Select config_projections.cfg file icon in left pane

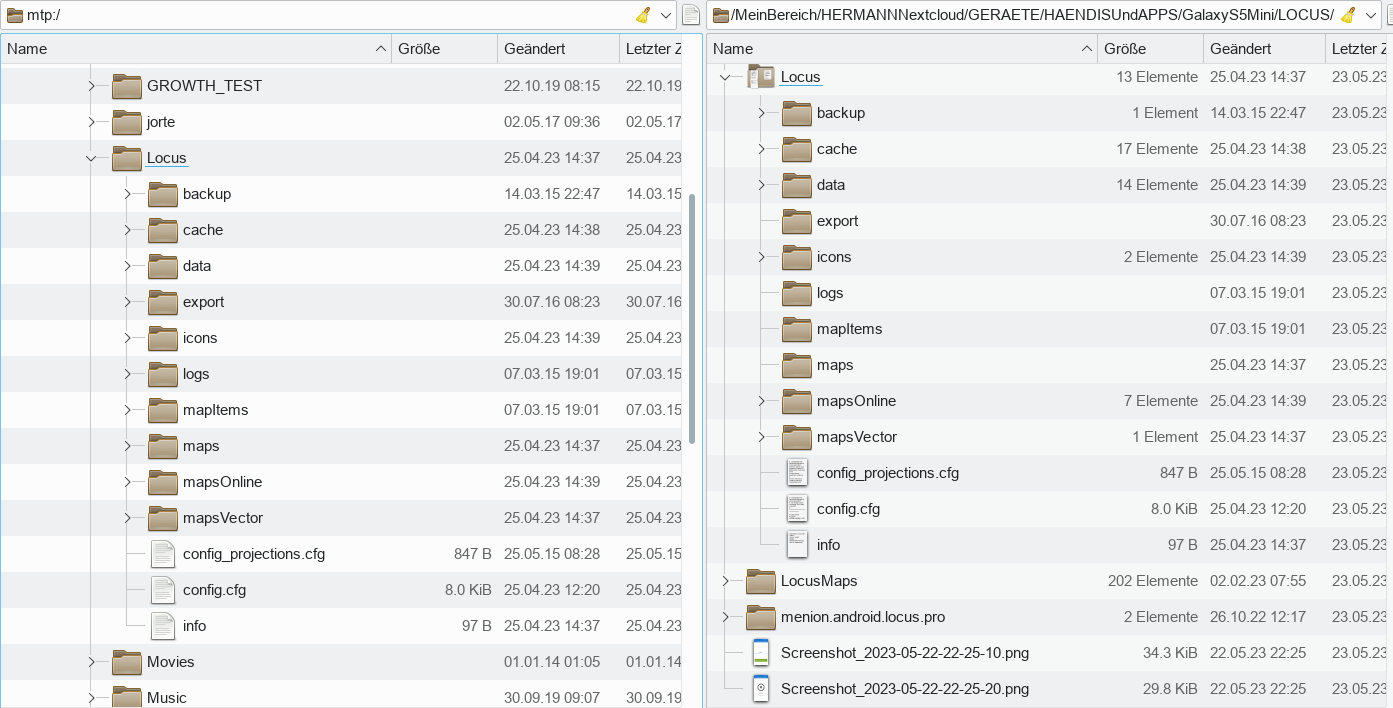[x=163, y=554]
